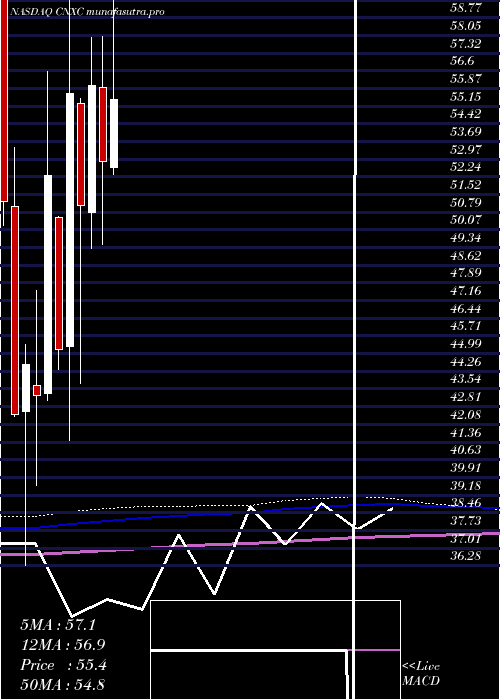Click the 44.99 price level

(x=466, y=344)
